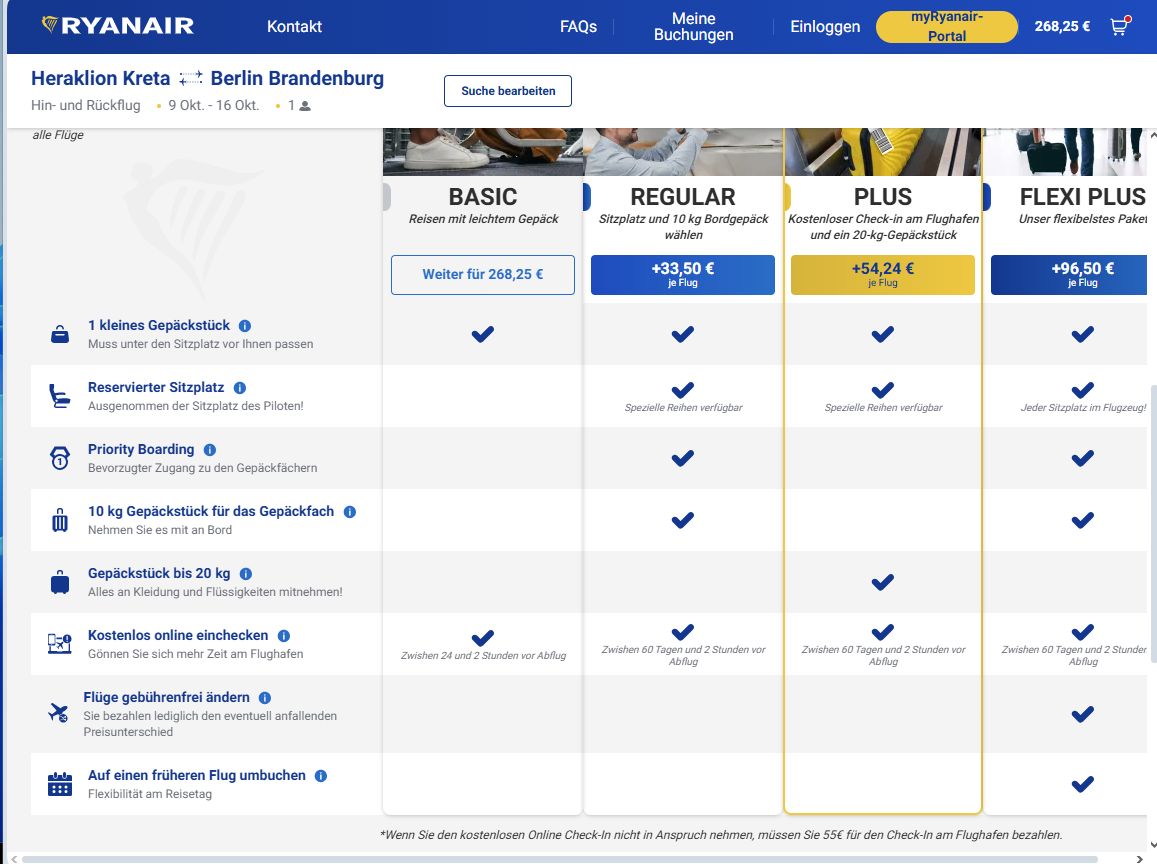The width and height of the screenshot is (1157, 864).
Task: Click info icon for 10 kg Gepäckstück
Action: [350, 512]
